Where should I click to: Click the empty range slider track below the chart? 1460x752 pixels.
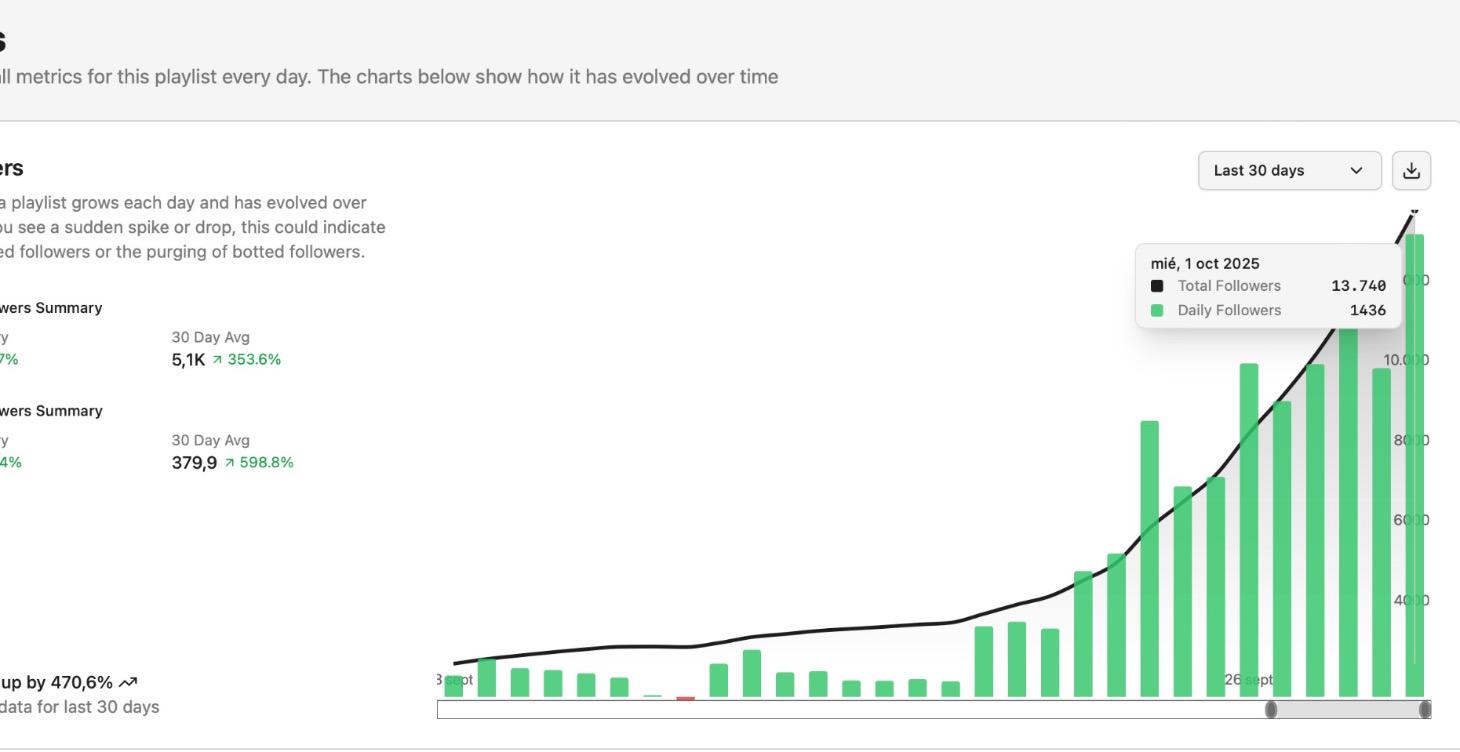850,710
